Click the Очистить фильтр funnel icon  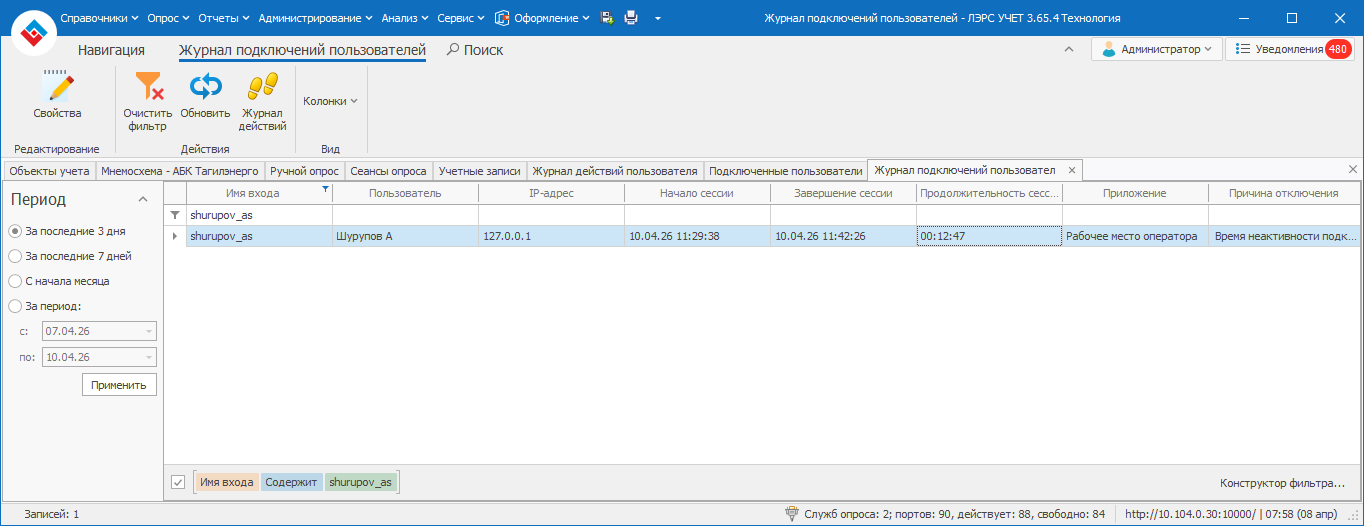coord(148,88)
